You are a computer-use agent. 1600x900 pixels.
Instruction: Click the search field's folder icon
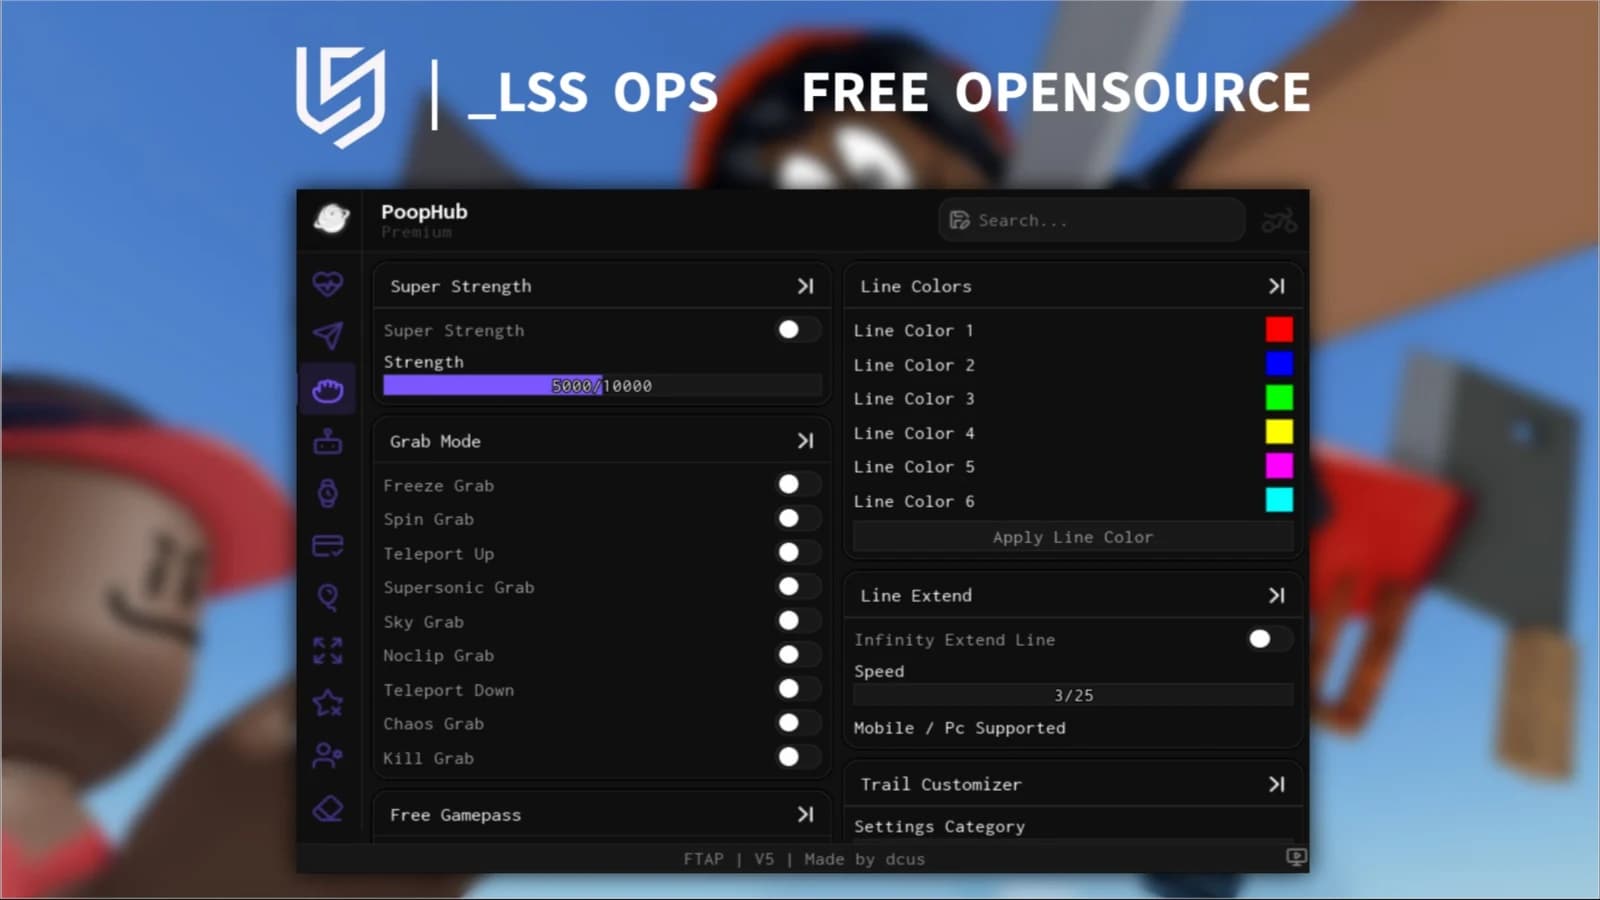pos(960,220)
